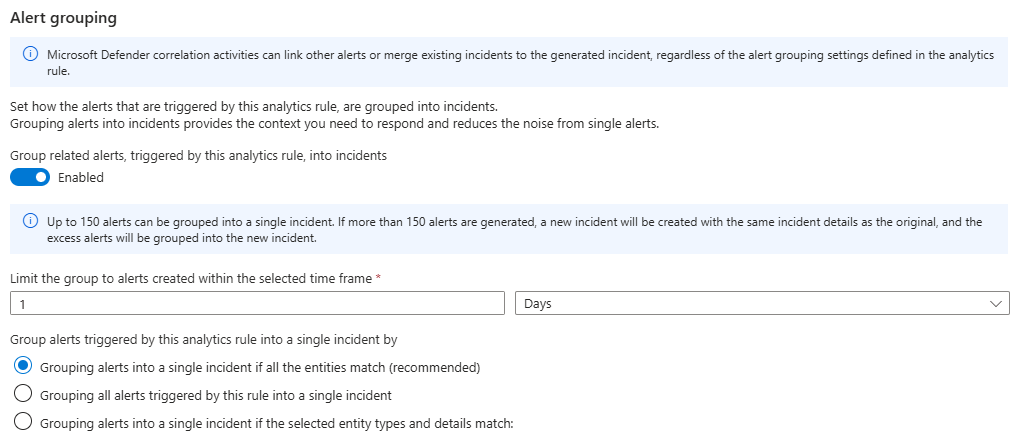Select grouping by selected entity types and details
Image resolution: width=1020 pixels, height=440 pixels.
pyautogui.click(x=24, y=422)
